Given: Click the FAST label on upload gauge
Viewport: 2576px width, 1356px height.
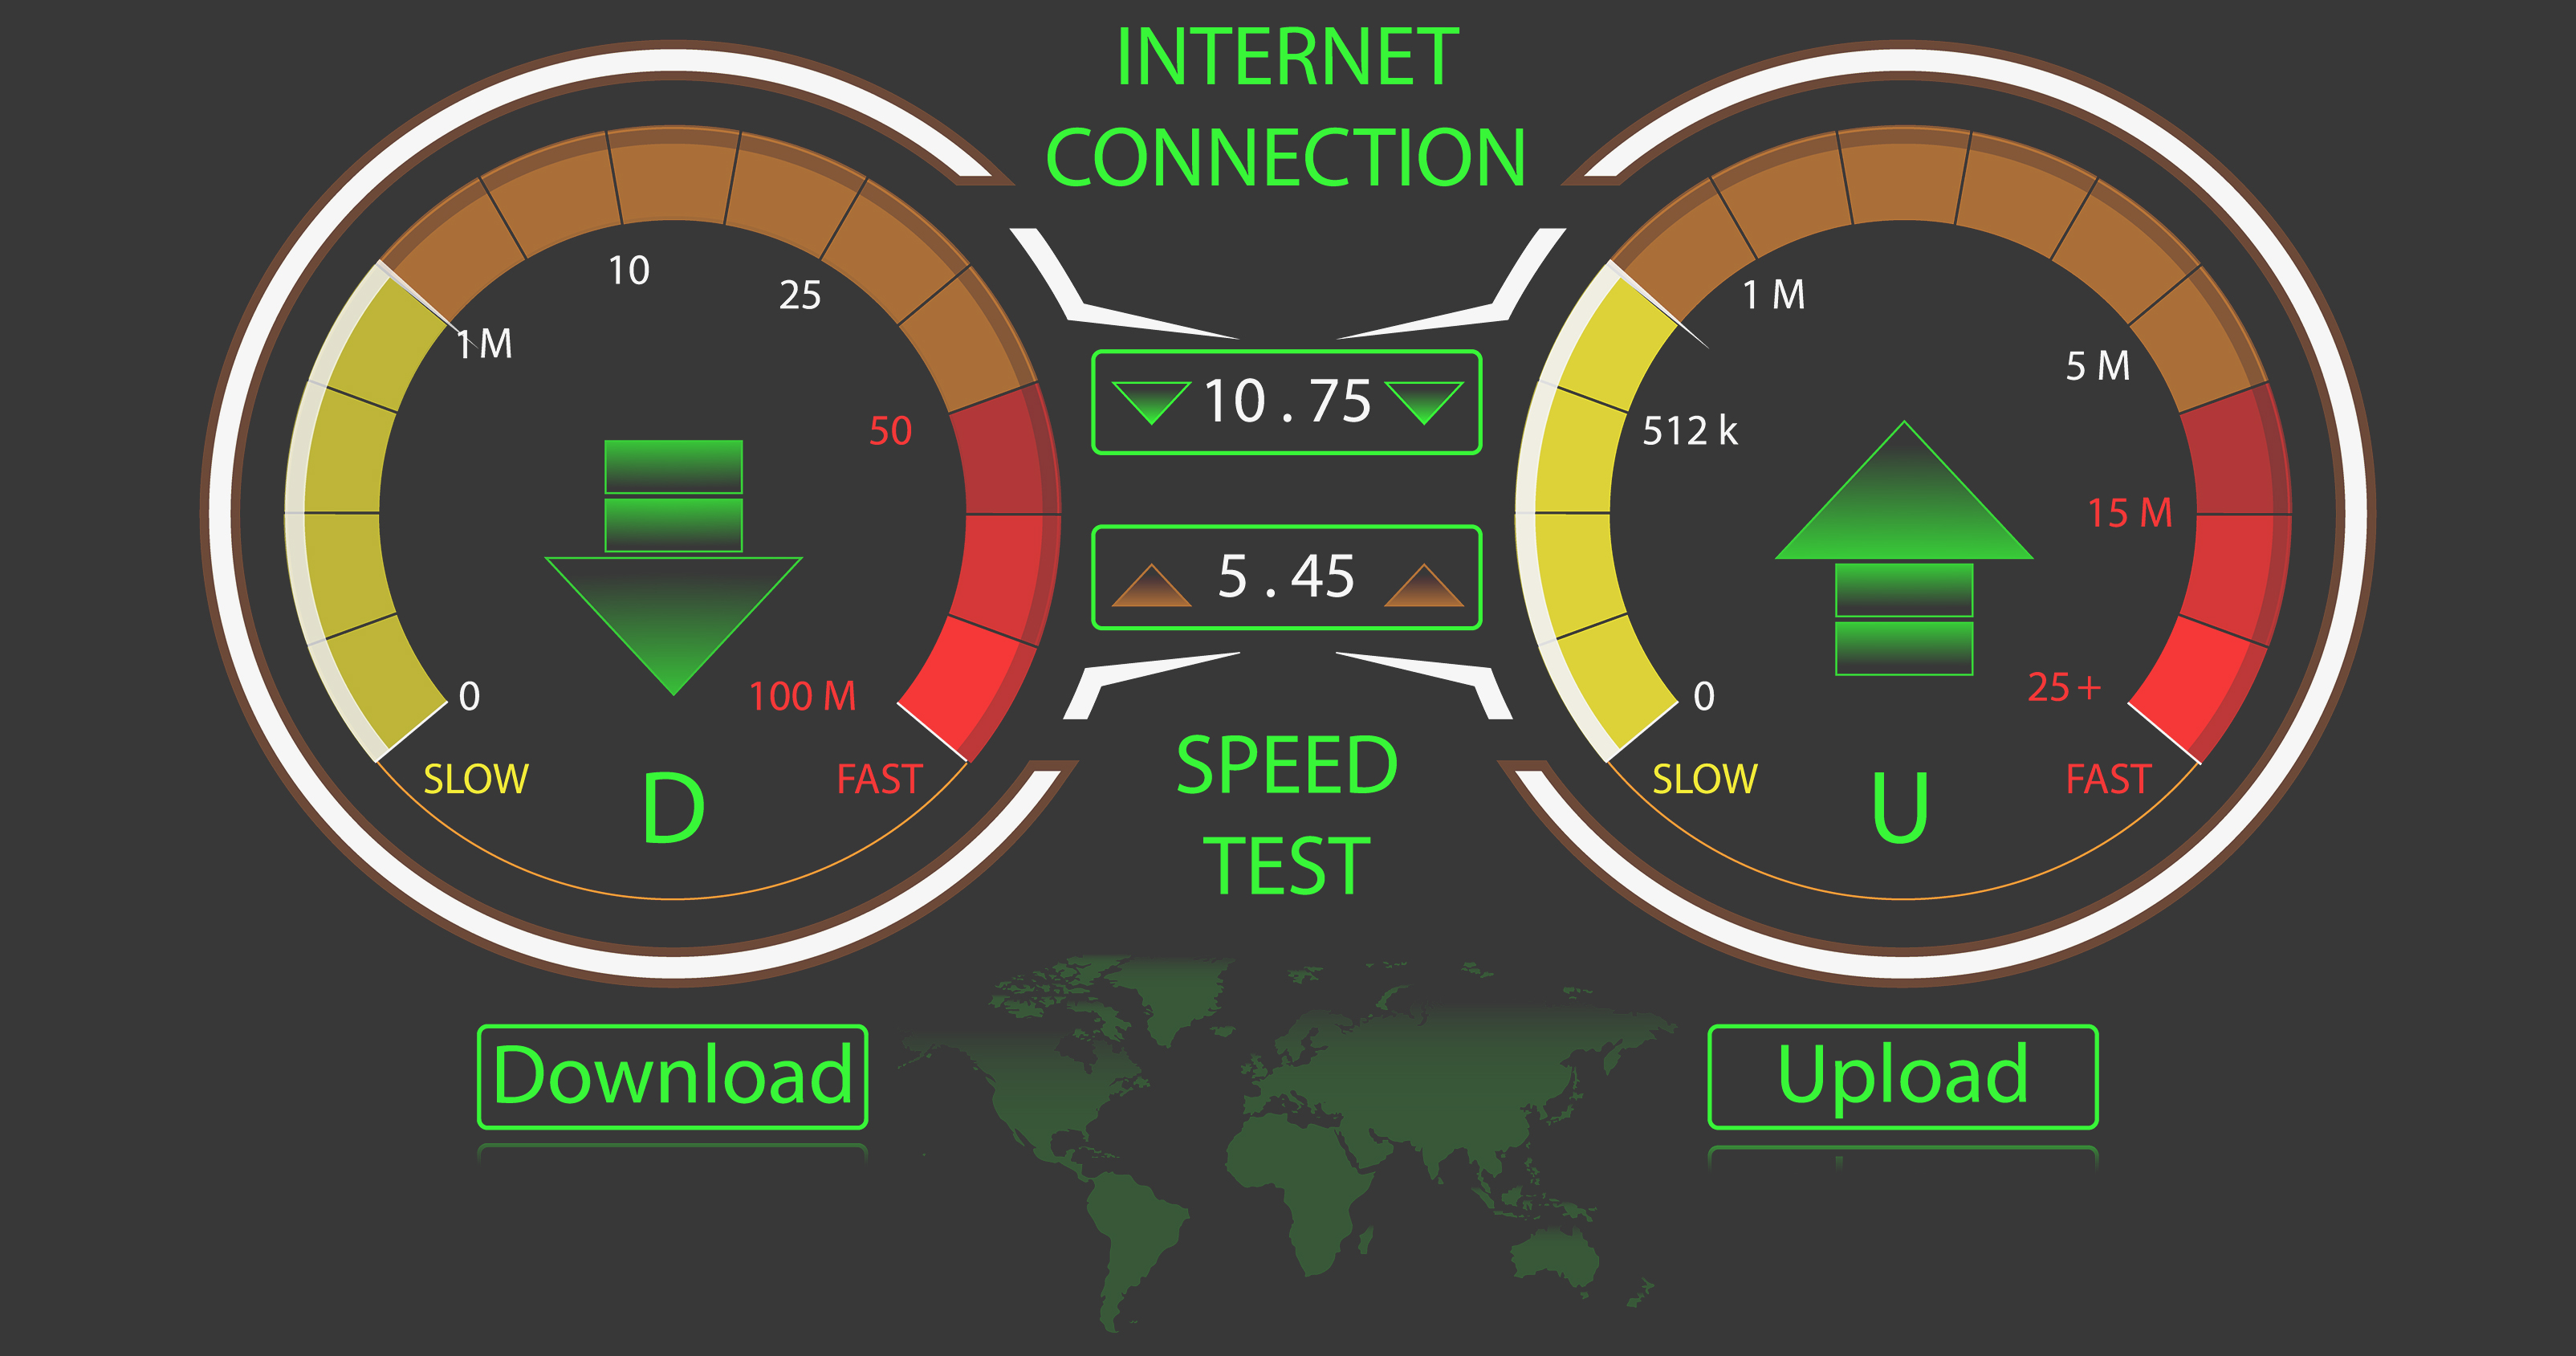Looking at the screenshot, I should coord(2108,779).
